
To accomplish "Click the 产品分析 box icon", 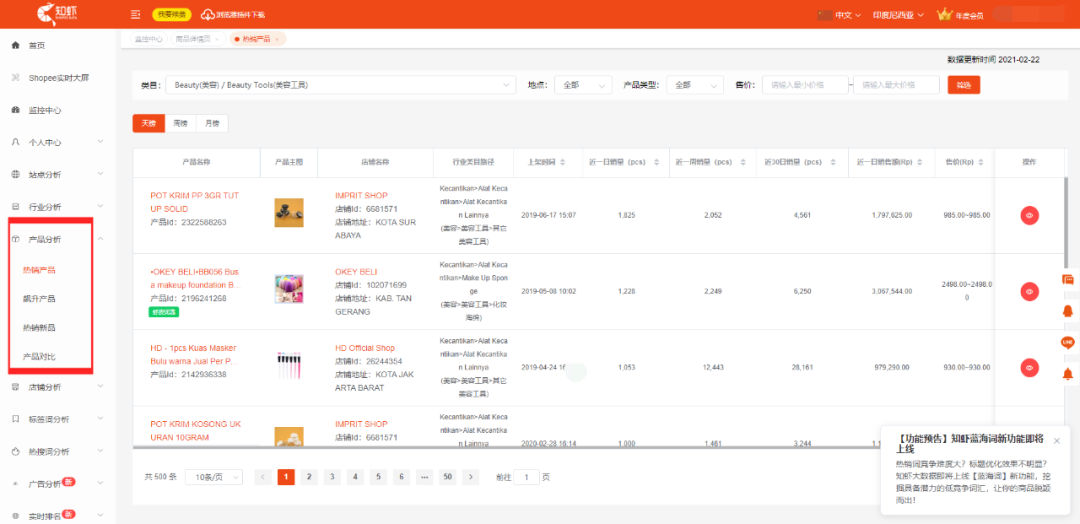I will (16, 240).
